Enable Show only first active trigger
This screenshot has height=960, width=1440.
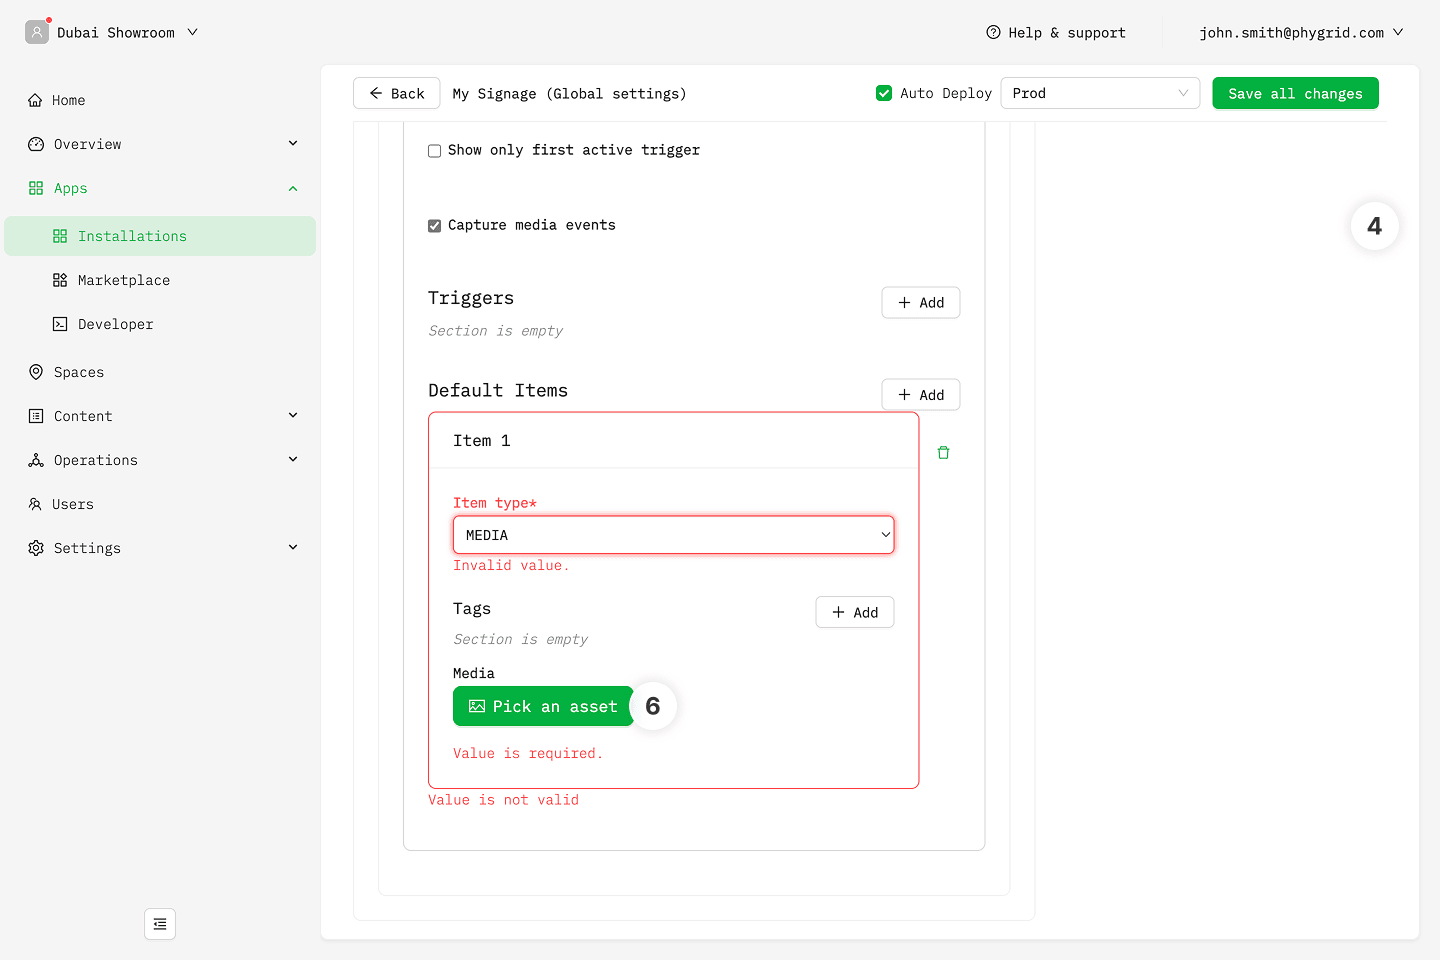pyautogui.click(x=434, y=151)
